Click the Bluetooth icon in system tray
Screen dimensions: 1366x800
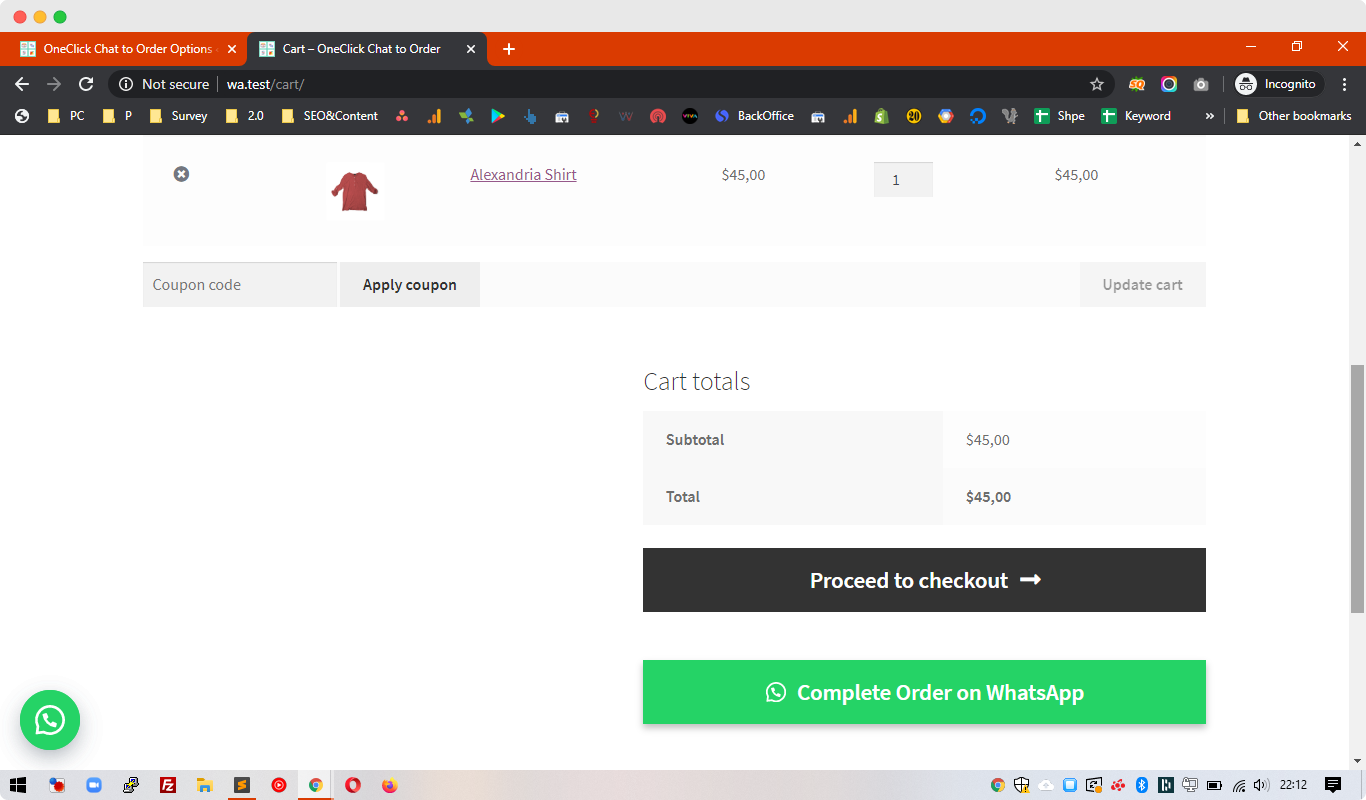coord(1143,786)
